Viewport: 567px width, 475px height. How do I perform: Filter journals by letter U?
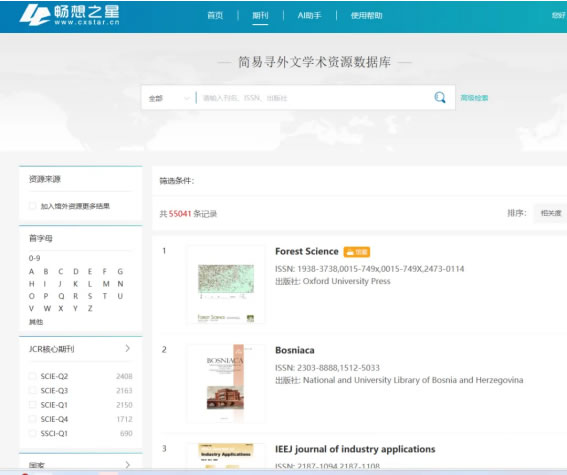[x=120, y=296]
